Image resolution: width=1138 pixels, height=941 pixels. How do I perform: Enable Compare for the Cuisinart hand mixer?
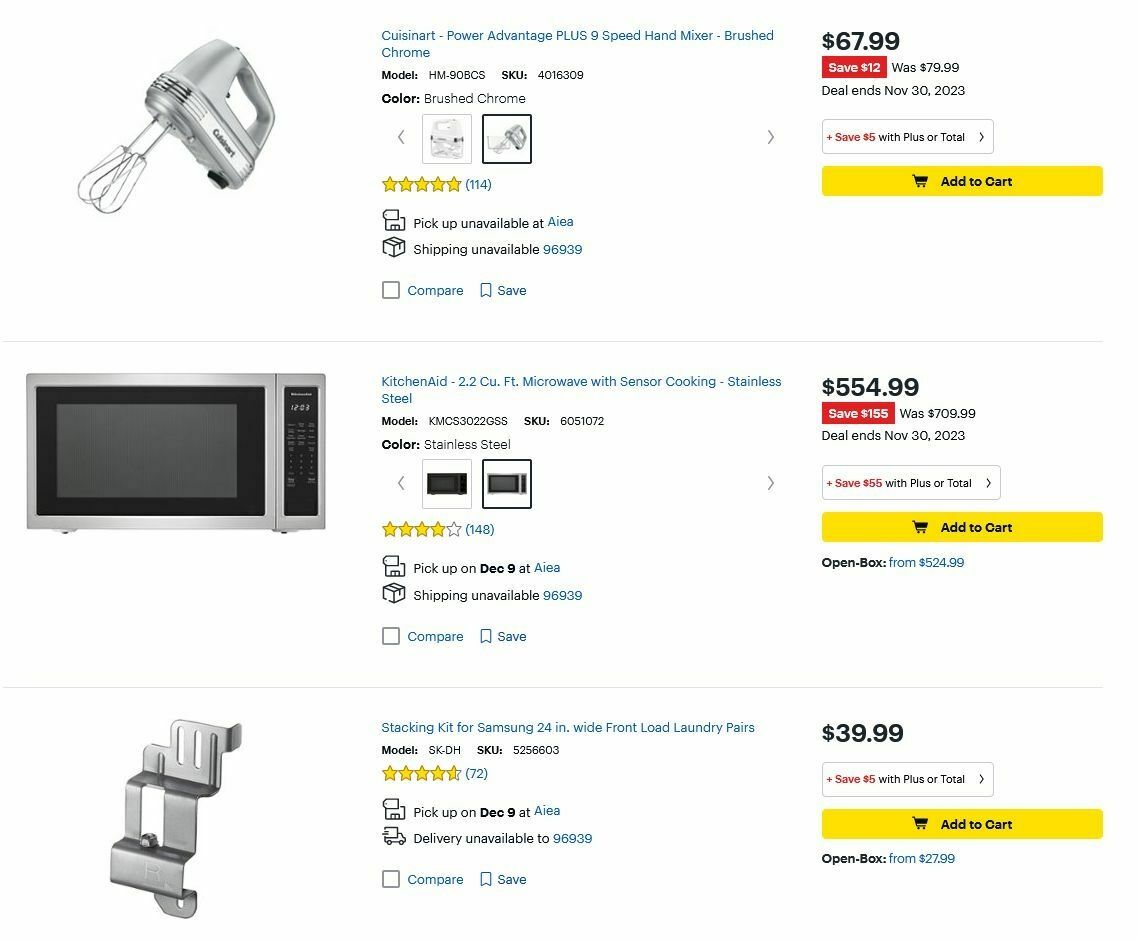click(390, 290)
